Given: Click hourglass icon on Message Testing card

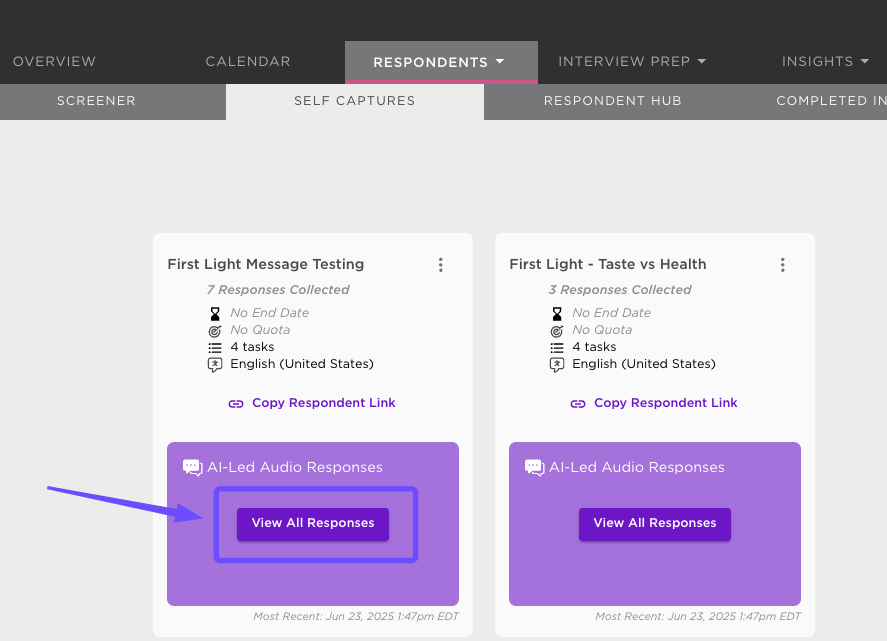Looking at the screenshot, I should point(215,313).
